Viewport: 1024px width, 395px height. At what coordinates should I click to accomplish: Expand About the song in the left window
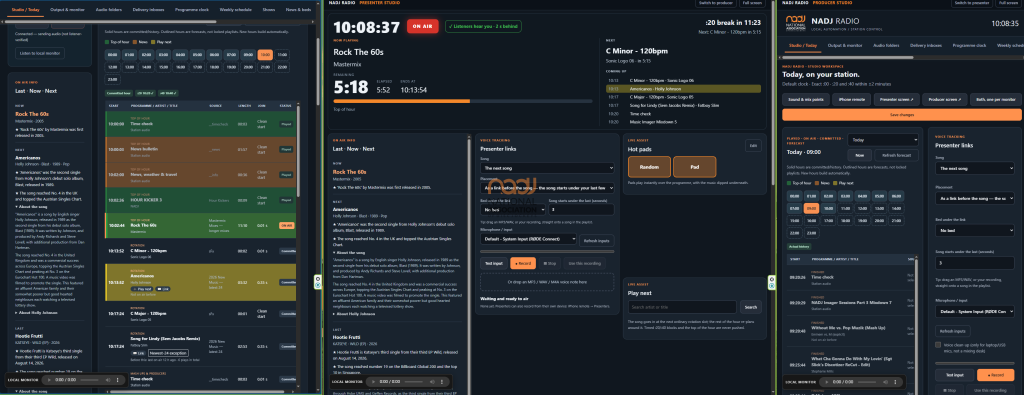tap(31, 206)
